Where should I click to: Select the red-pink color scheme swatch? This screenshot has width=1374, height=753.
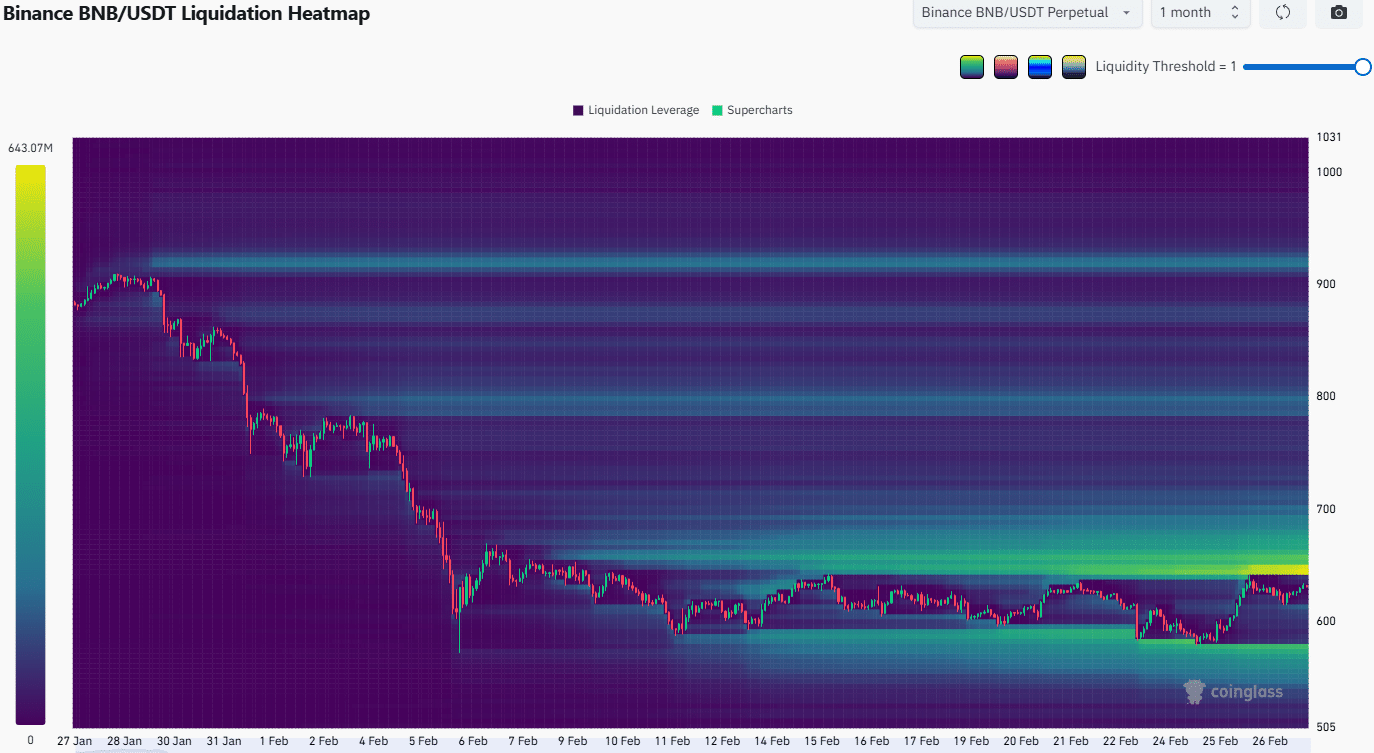pos(1006,67)
